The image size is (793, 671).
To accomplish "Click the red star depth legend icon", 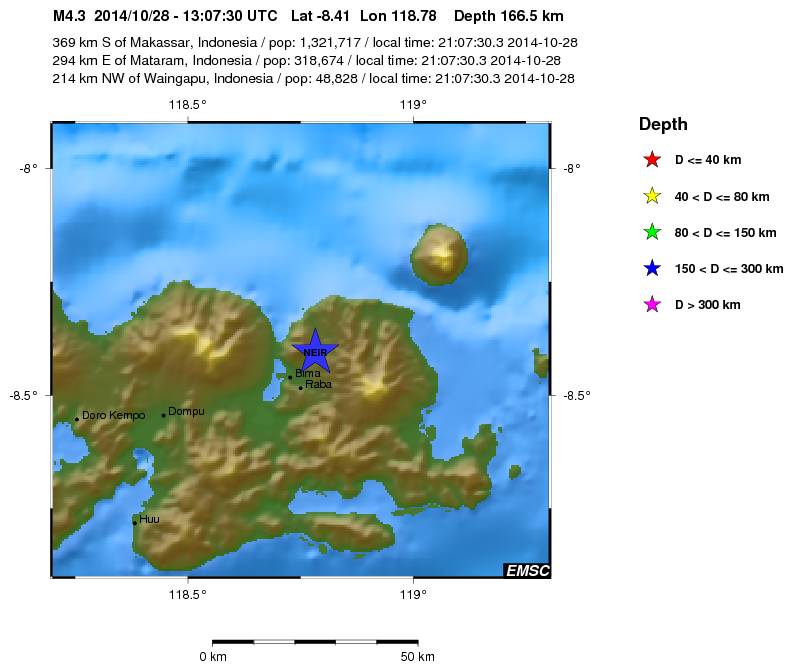I will point(652,160).
